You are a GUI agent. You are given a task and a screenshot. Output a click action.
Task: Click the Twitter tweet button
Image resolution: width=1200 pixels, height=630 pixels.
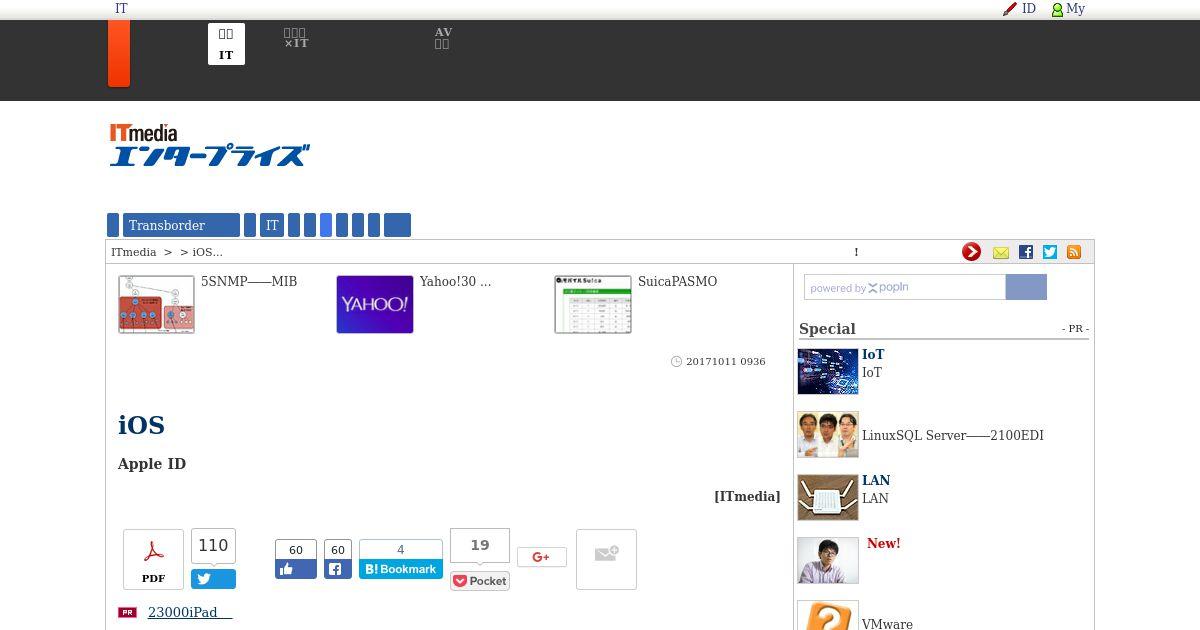pos(213,579)
